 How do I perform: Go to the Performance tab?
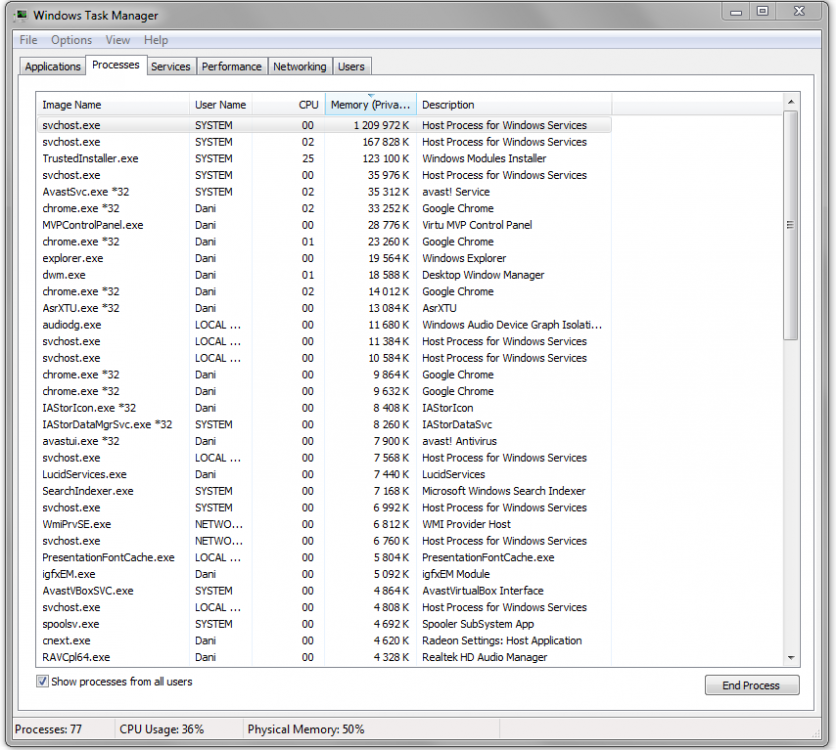click(x=231, y=67)
